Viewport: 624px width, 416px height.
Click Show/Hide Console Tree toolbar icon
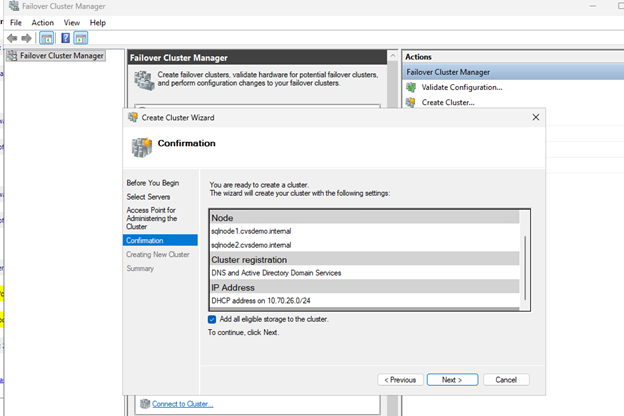tap(47, 38)
